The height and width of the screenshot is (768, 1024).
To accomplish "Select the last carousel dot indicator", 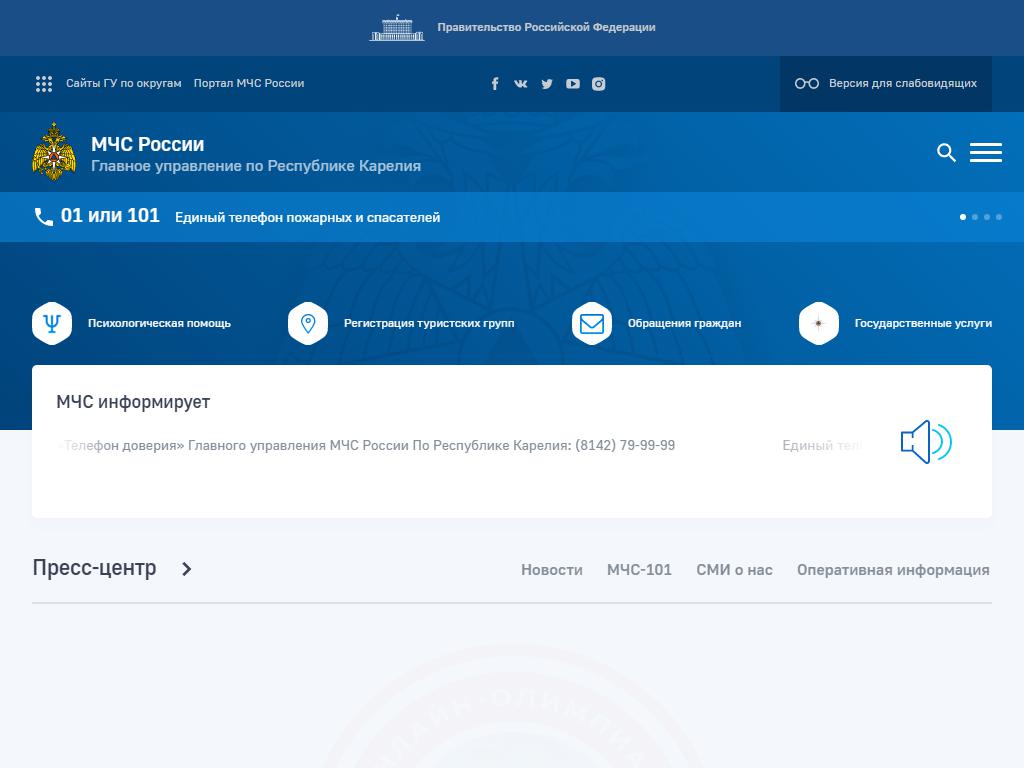I will pos(999,217).
